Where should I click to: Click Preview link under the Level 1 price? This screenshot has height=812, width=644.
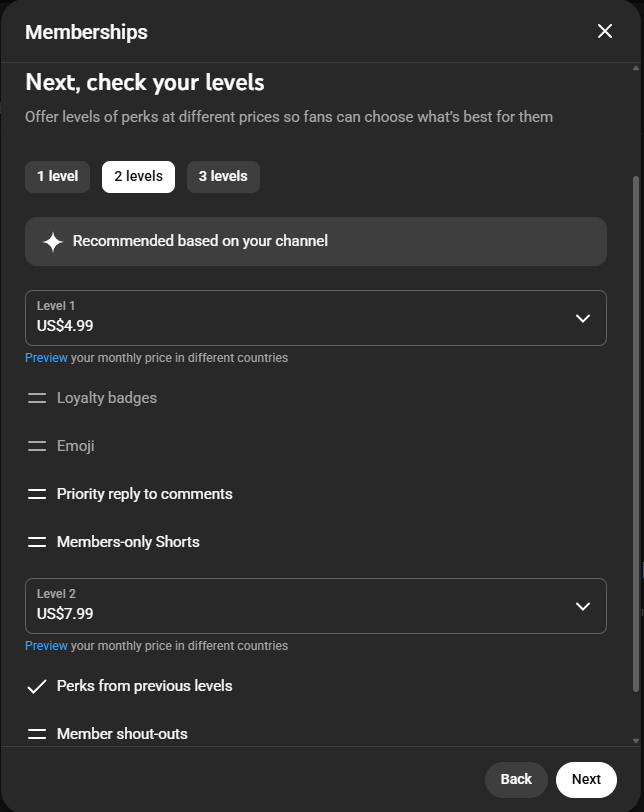coord(45,357)
